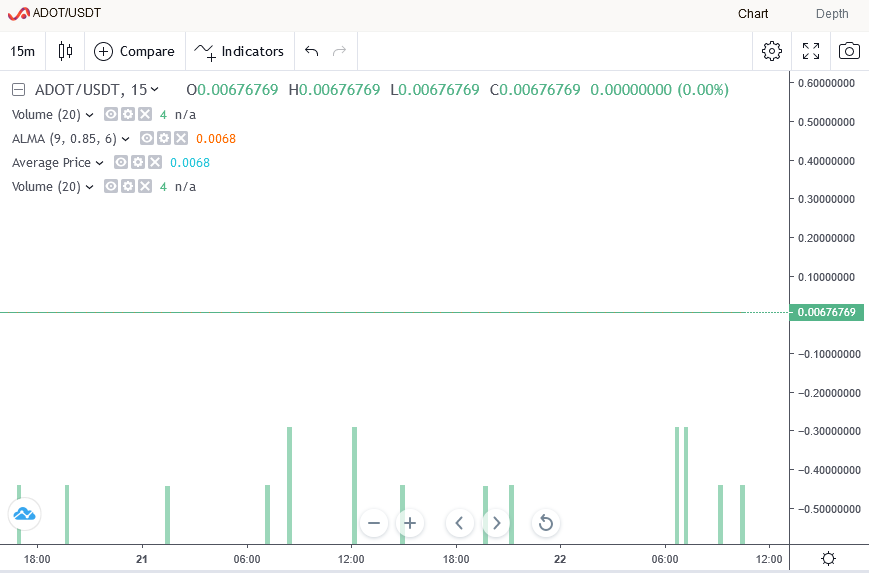The width and height of the screenshot is (869, 573).
Task: Expand the first Volume (20) dropdown arrow
Action: (x=90, y=115)
